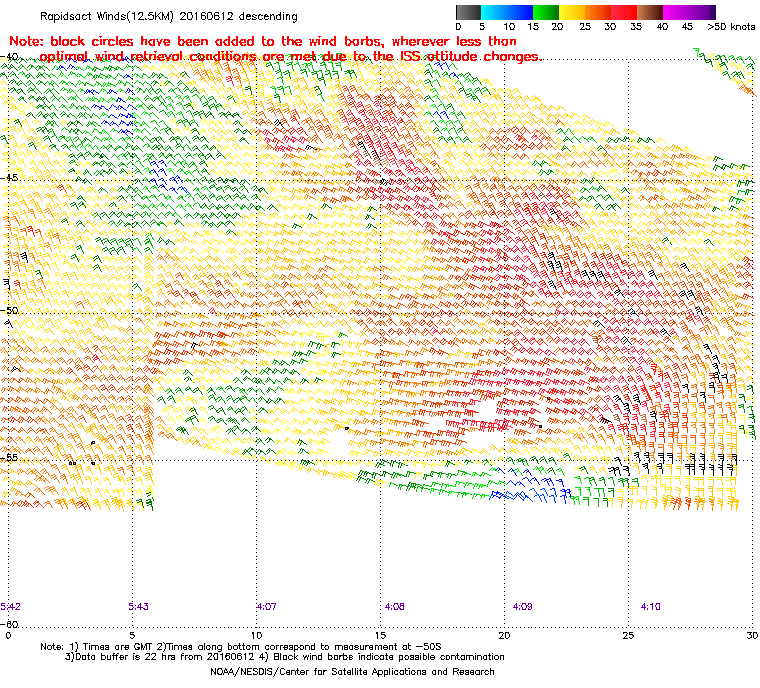The height and width of the screenshot is (688, 760).
Task: Click the green 15–20 knots legend segment
Action: pos(546,12)
